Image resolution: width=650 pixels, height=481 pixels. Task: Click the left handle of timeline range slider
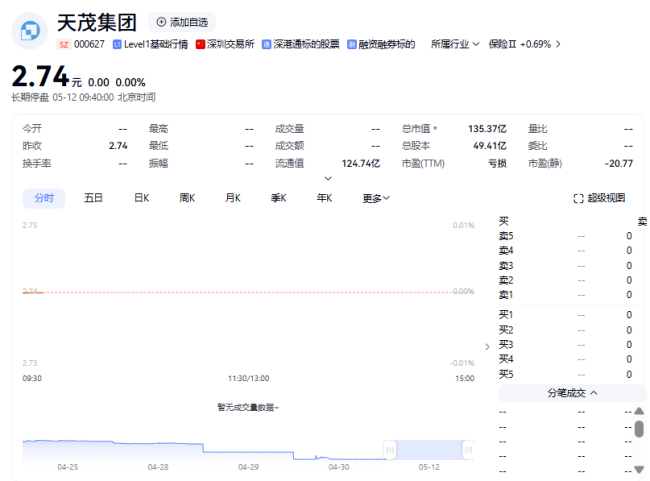(x=389, y=450)
